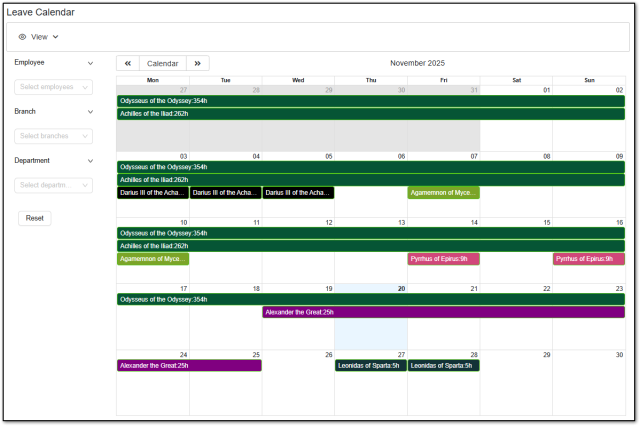Collapse the Employee filter section
Viewport: 640px width, 426px height.
[90, 62]
